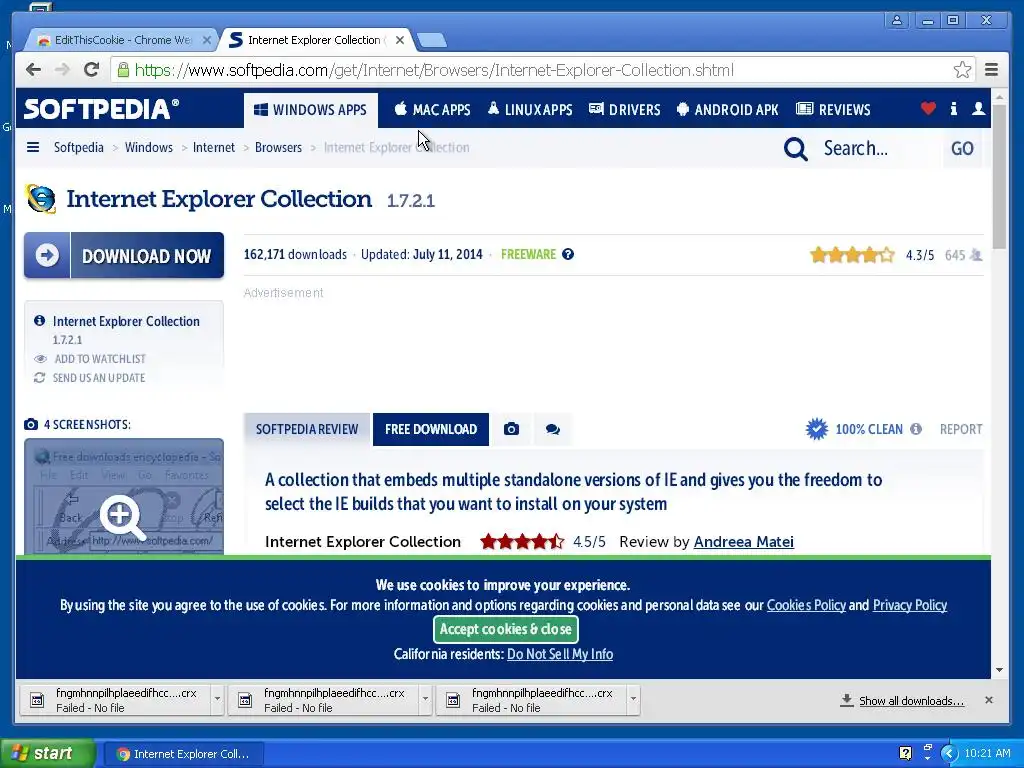Go to Internet breadcrumb

tap(214, 148)
